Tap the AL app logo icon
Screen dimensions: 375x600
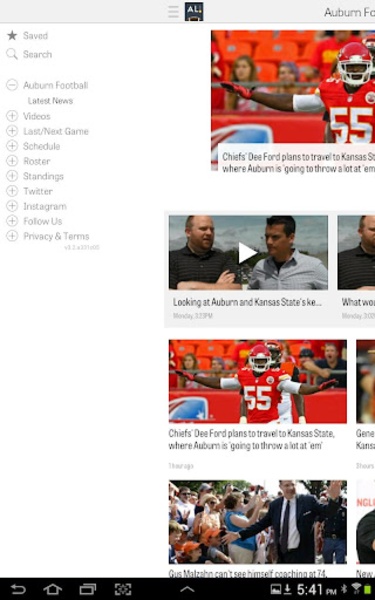point(194,11)
